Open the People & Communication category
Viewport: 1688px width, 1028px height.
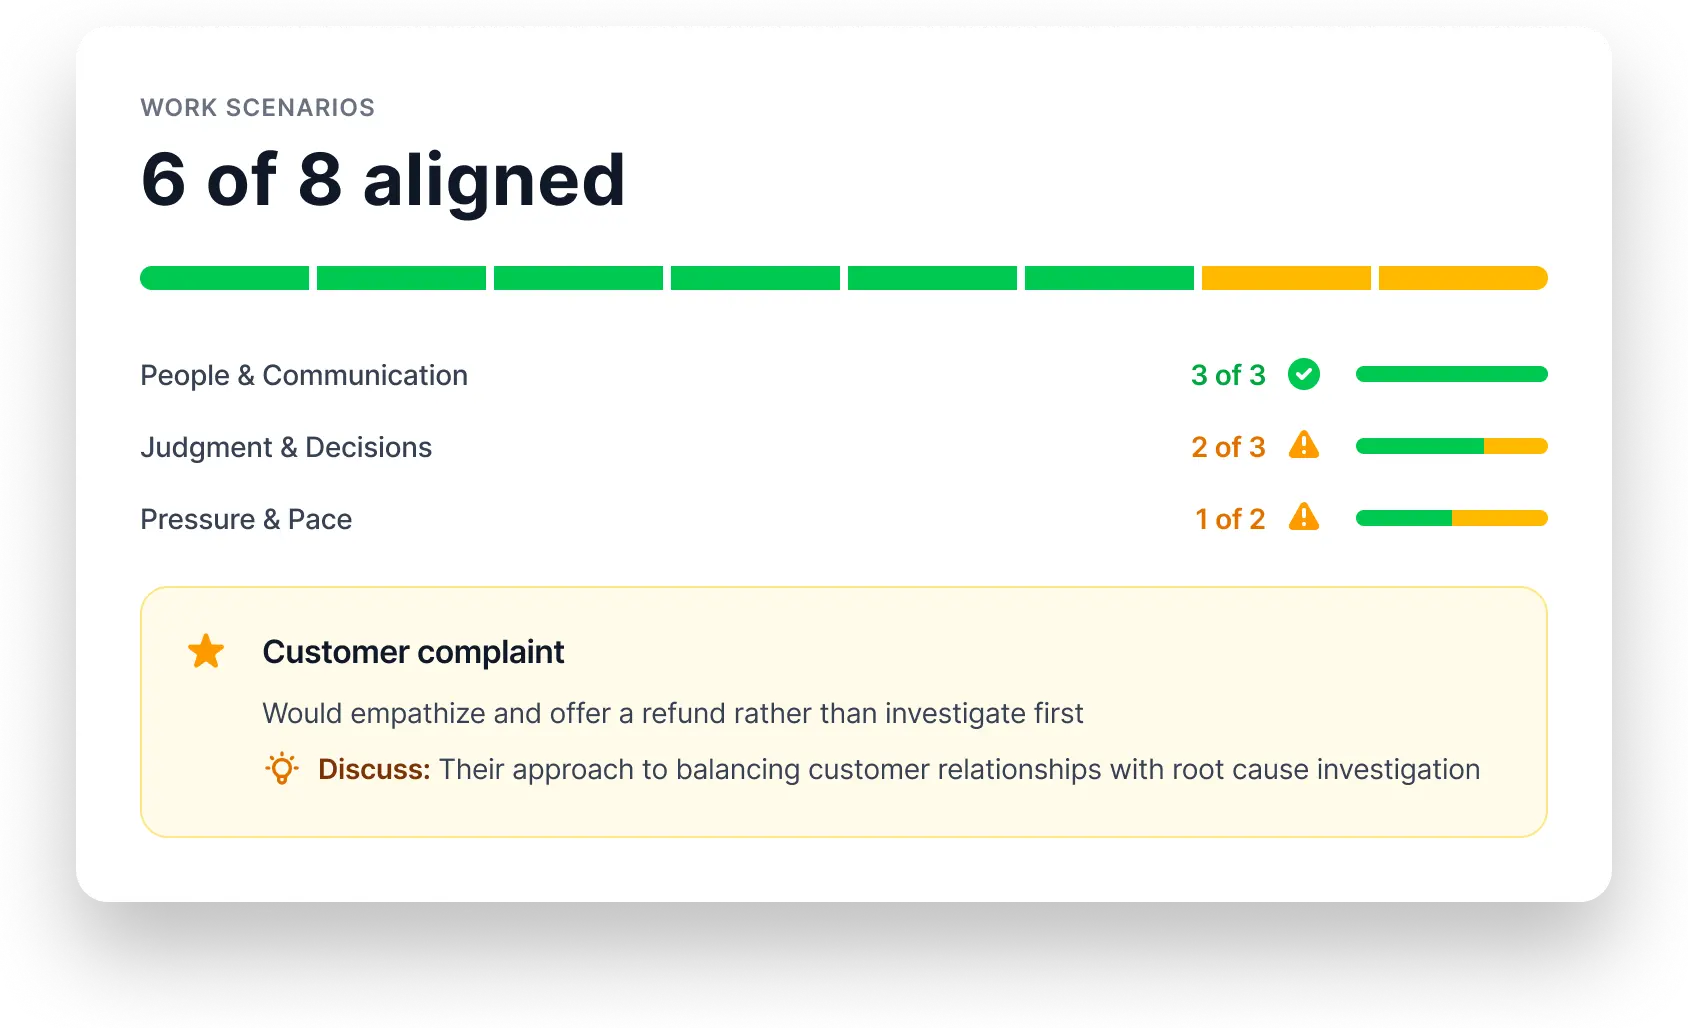[x=304, y=375]
